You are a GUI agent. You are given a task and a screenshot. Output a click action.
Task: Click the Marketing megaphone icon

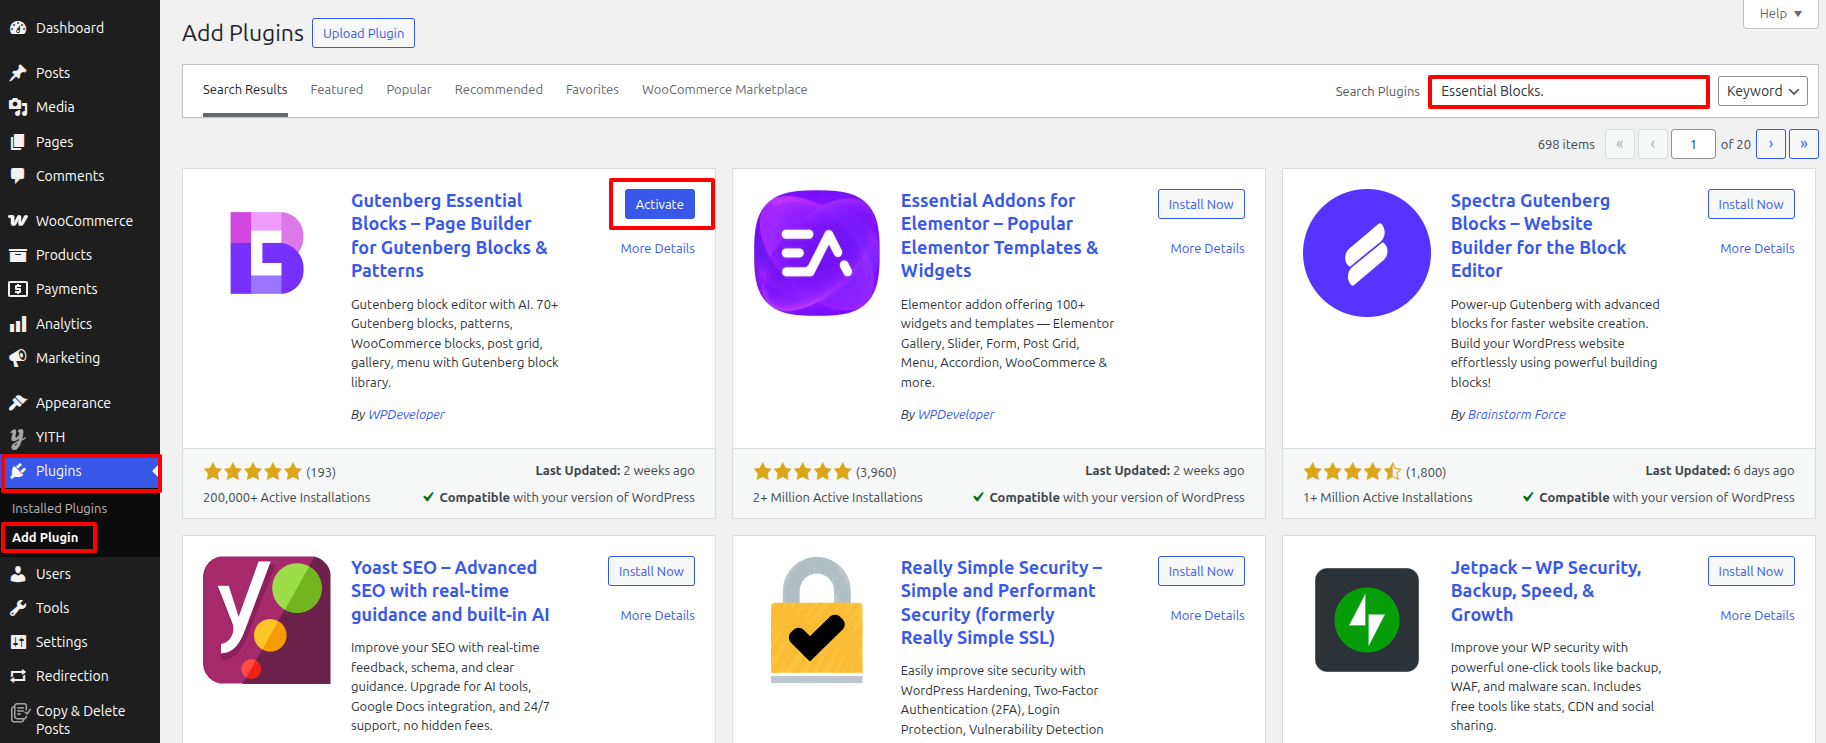pos(18,358)
